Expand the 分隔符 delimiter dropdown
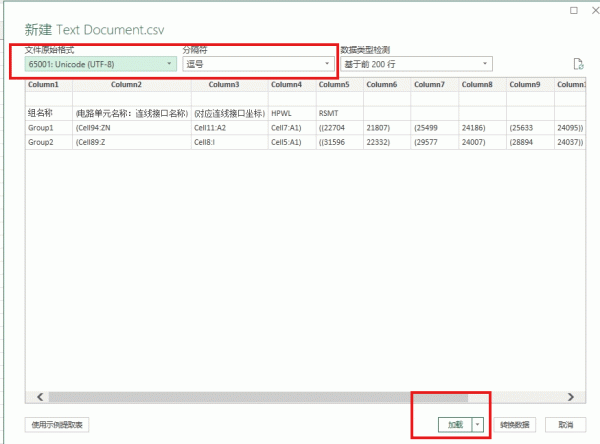 tap(257, 63)
